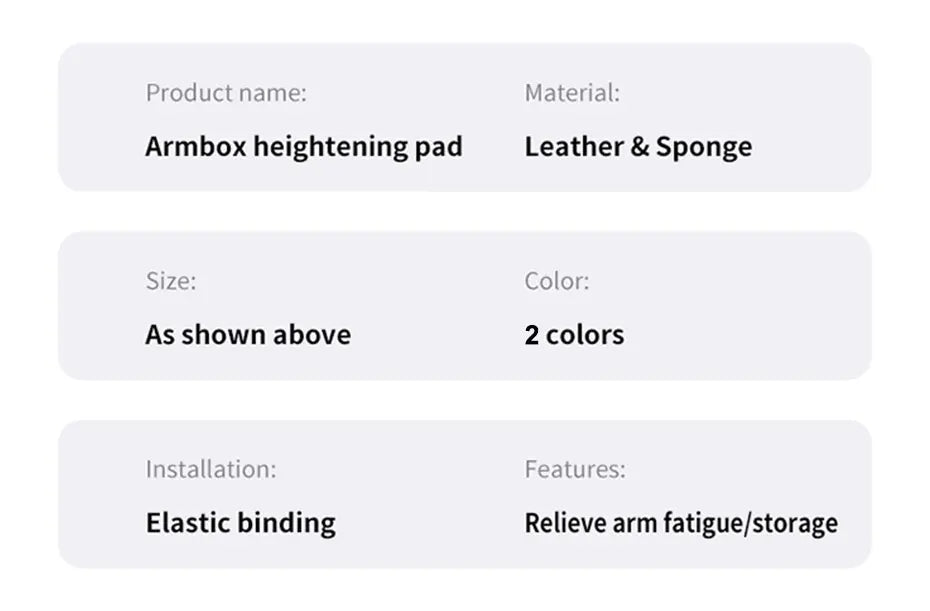Screen dimensions: 930x611
Task: Select the 'Relieve arm fatigue/storage' text
Action: coord(681,523)
